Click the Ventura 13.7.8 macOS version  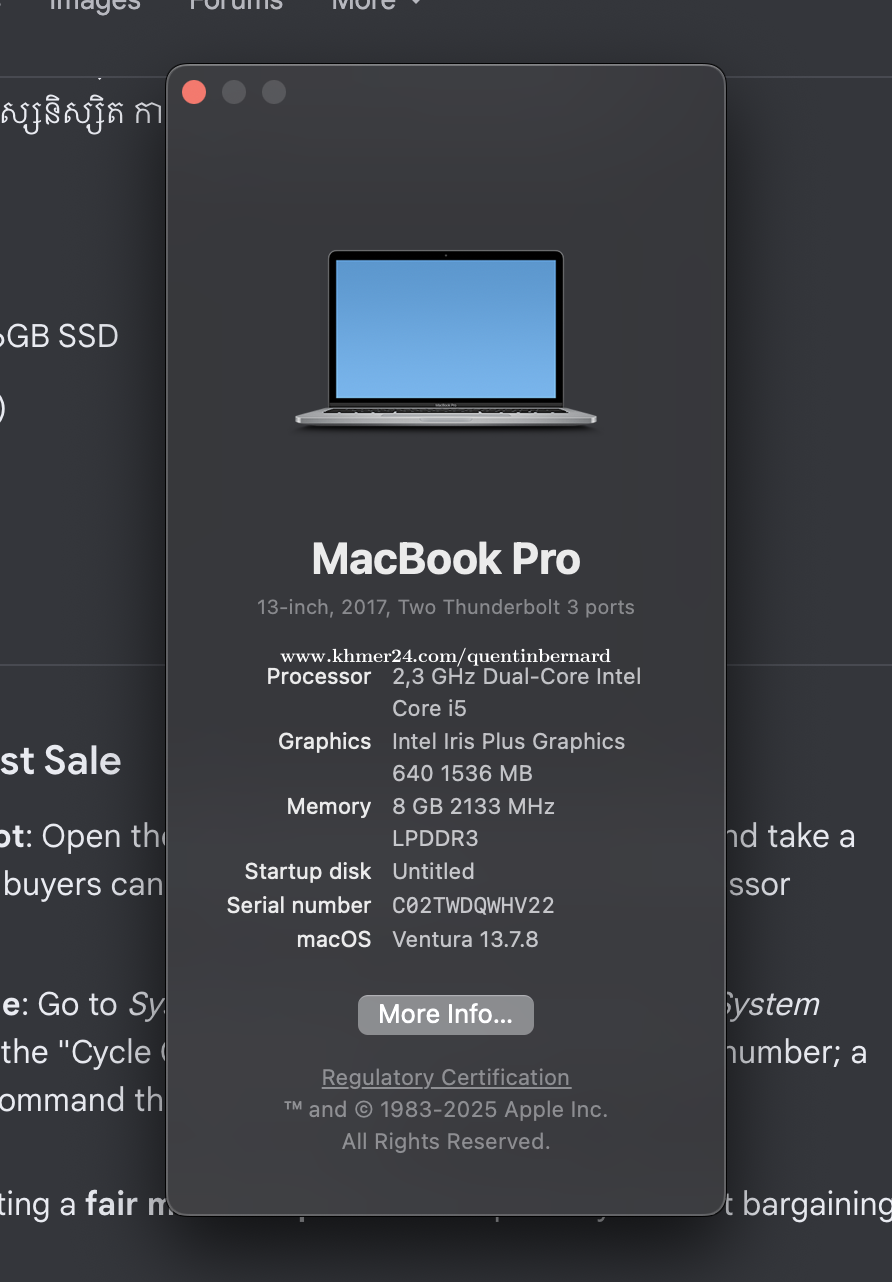pyautogui.click(x=465, y=939)
